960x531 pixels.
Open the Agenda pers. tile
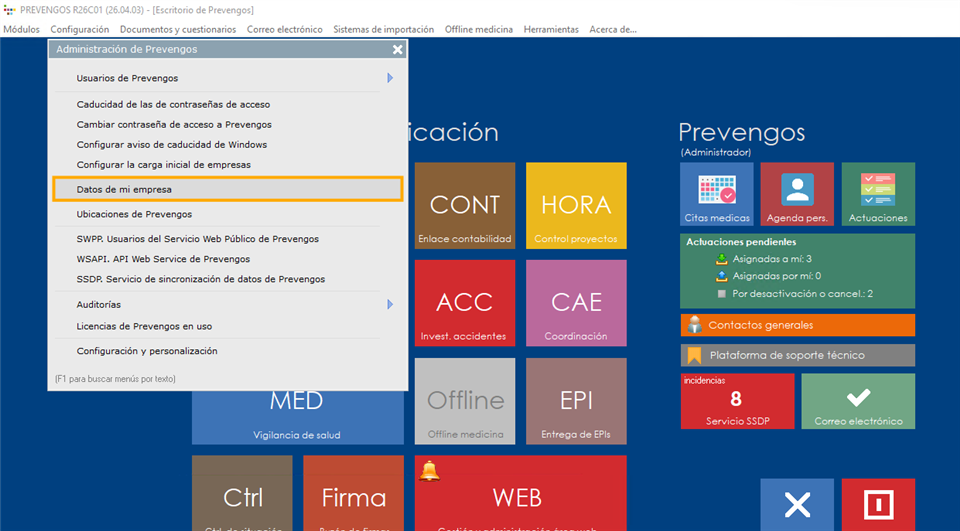796,194
